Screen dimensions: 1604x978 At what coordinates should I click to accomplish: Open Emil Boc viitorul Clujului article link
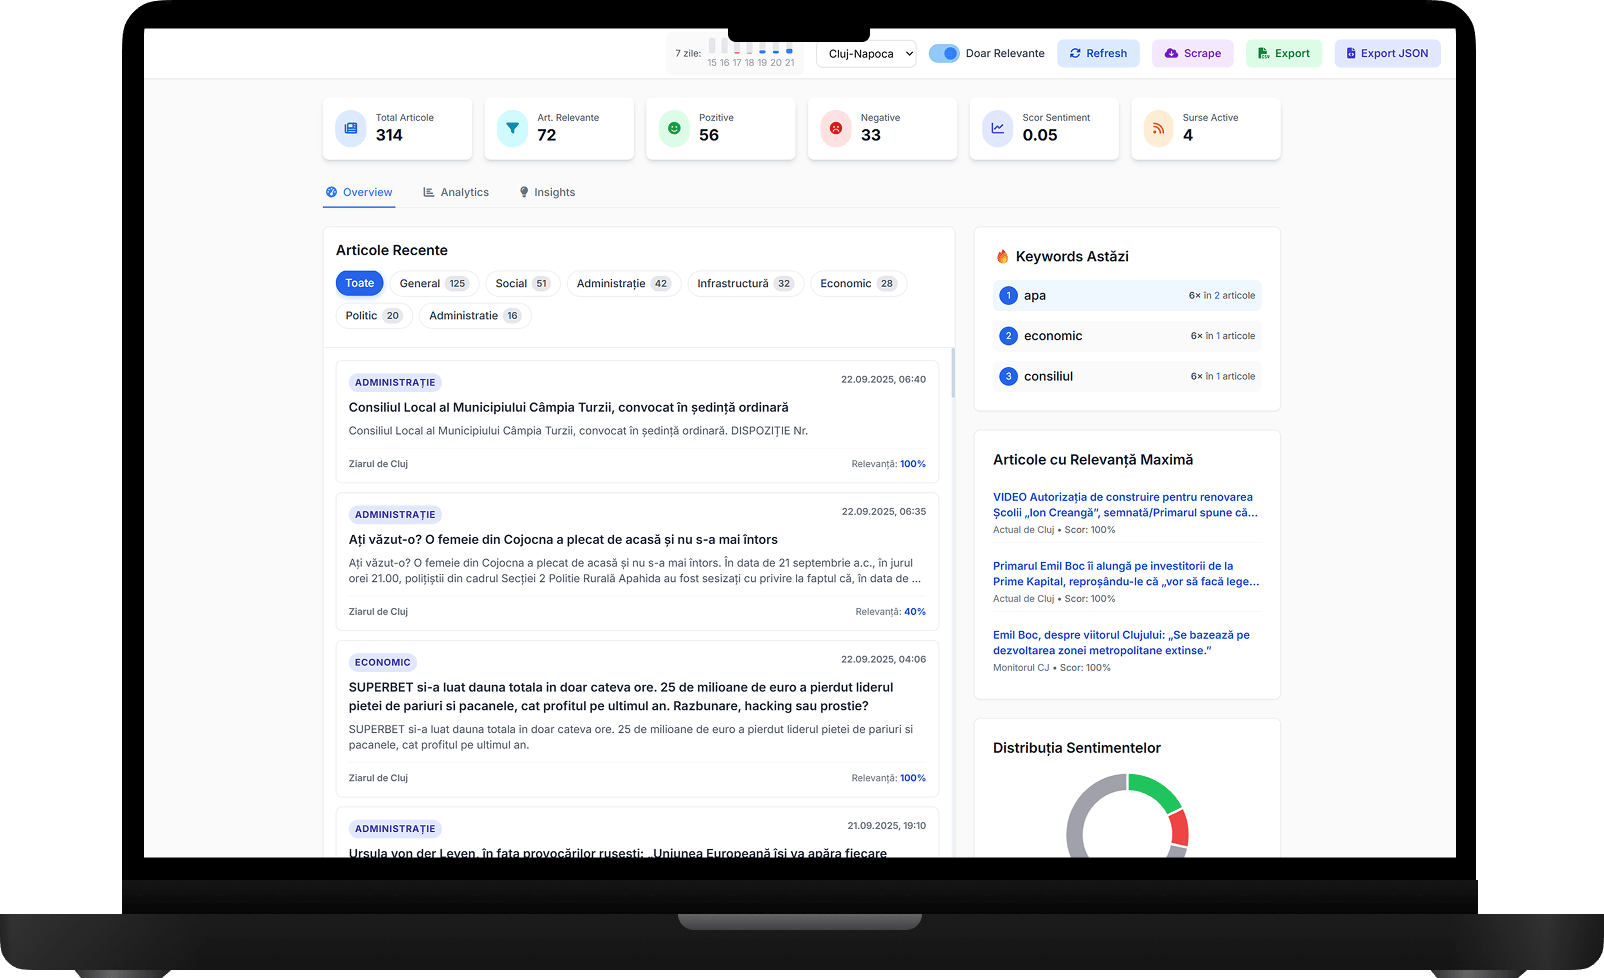[x=1121, y=642]
